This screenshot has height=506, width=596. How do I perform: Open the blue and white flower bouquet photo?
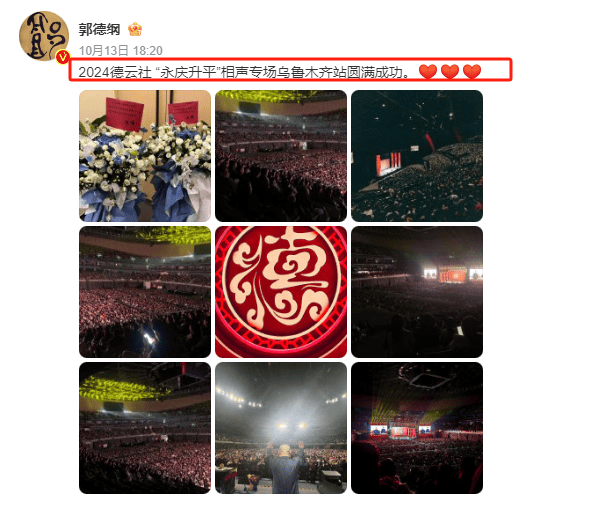(145, 156)
